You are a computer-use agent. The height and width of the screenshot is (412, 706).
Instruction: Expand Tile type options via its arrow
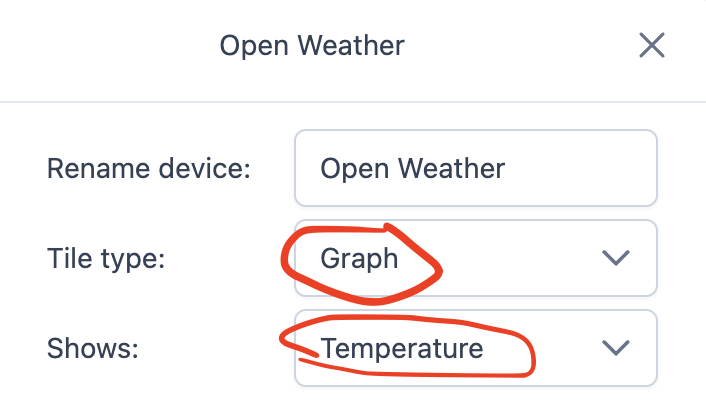617,258
